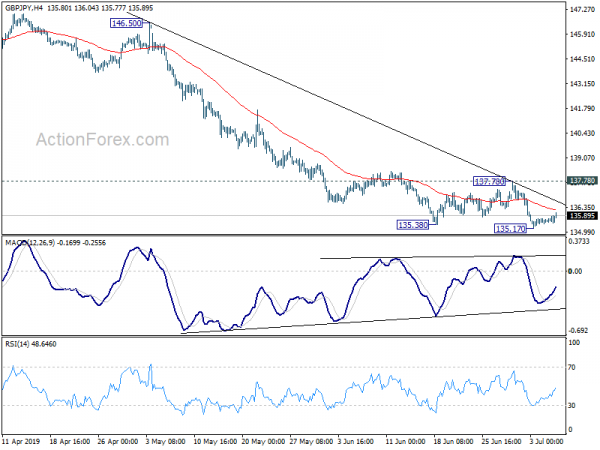
Task: Click the 27 May 08:00 date label
Action: point(311,441)
